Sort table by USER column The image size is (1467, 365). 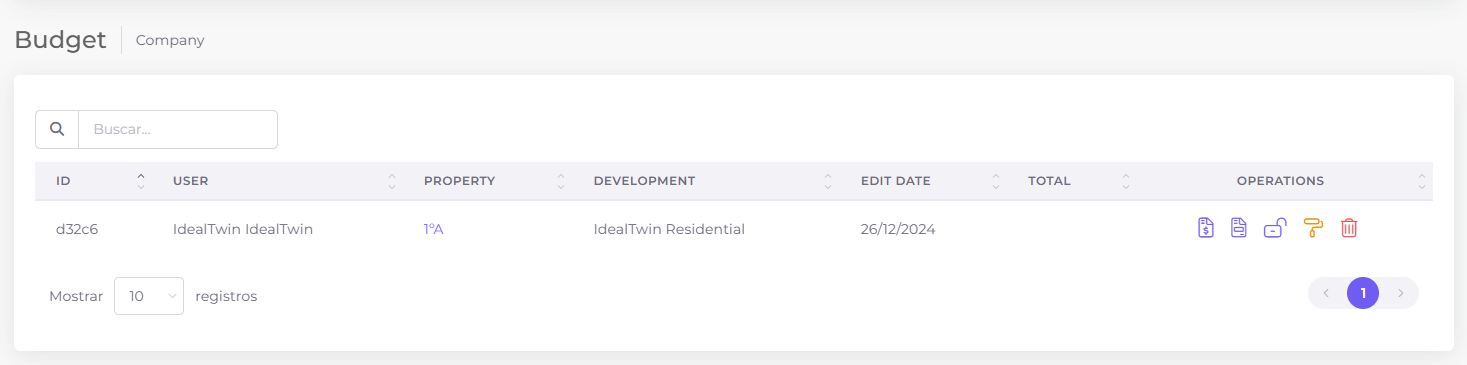pos(285,181)
